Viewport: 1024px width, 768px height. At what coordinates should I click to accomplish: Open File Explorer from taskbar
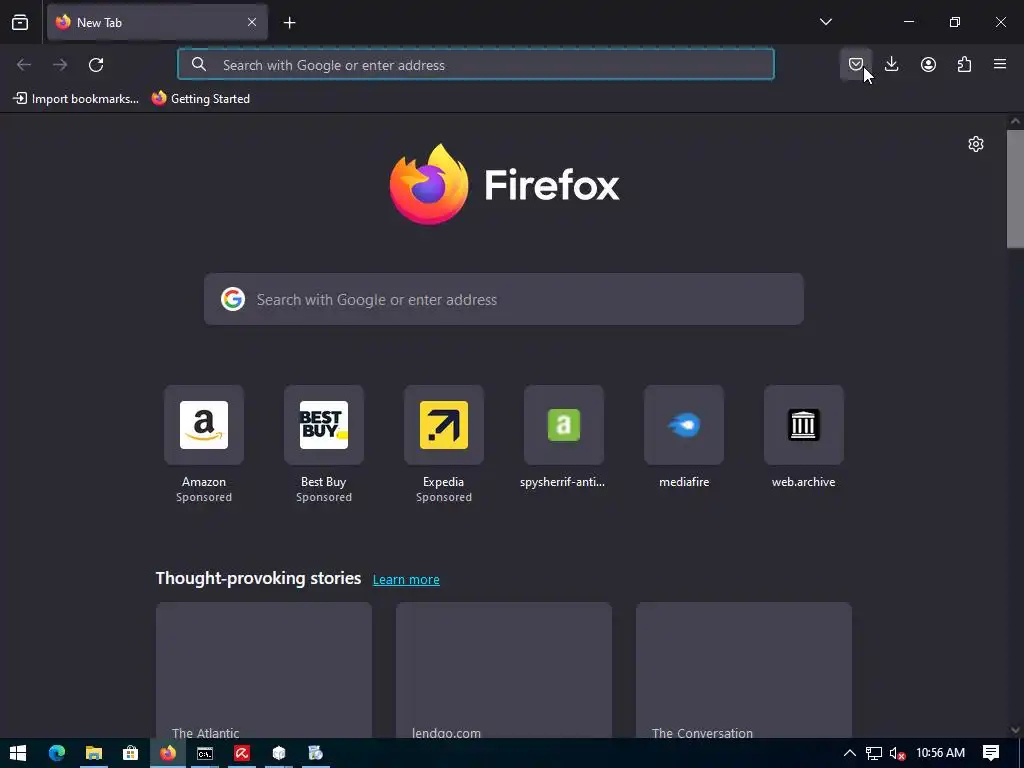click(94, 753)
